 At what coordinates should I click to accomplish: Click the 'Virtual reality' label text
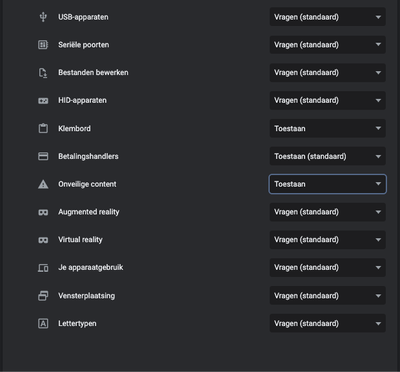pyautogui.click(x=80, y=240)
